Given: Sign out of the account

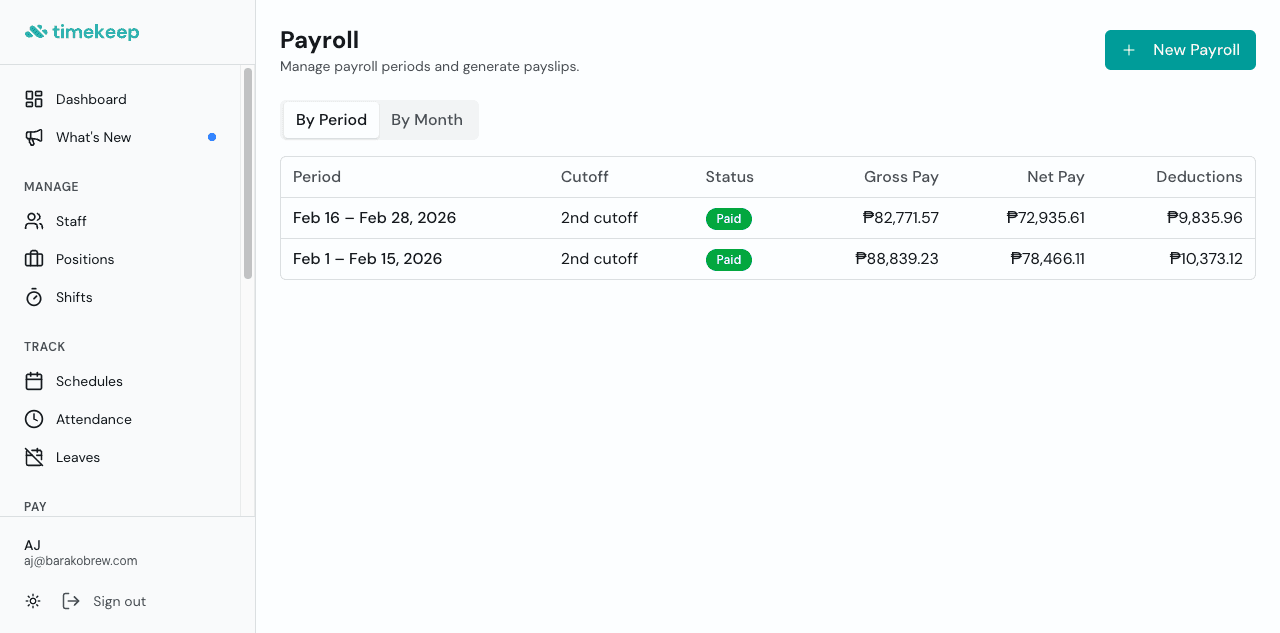Looking at the screenshot, I should pos(119,601).
